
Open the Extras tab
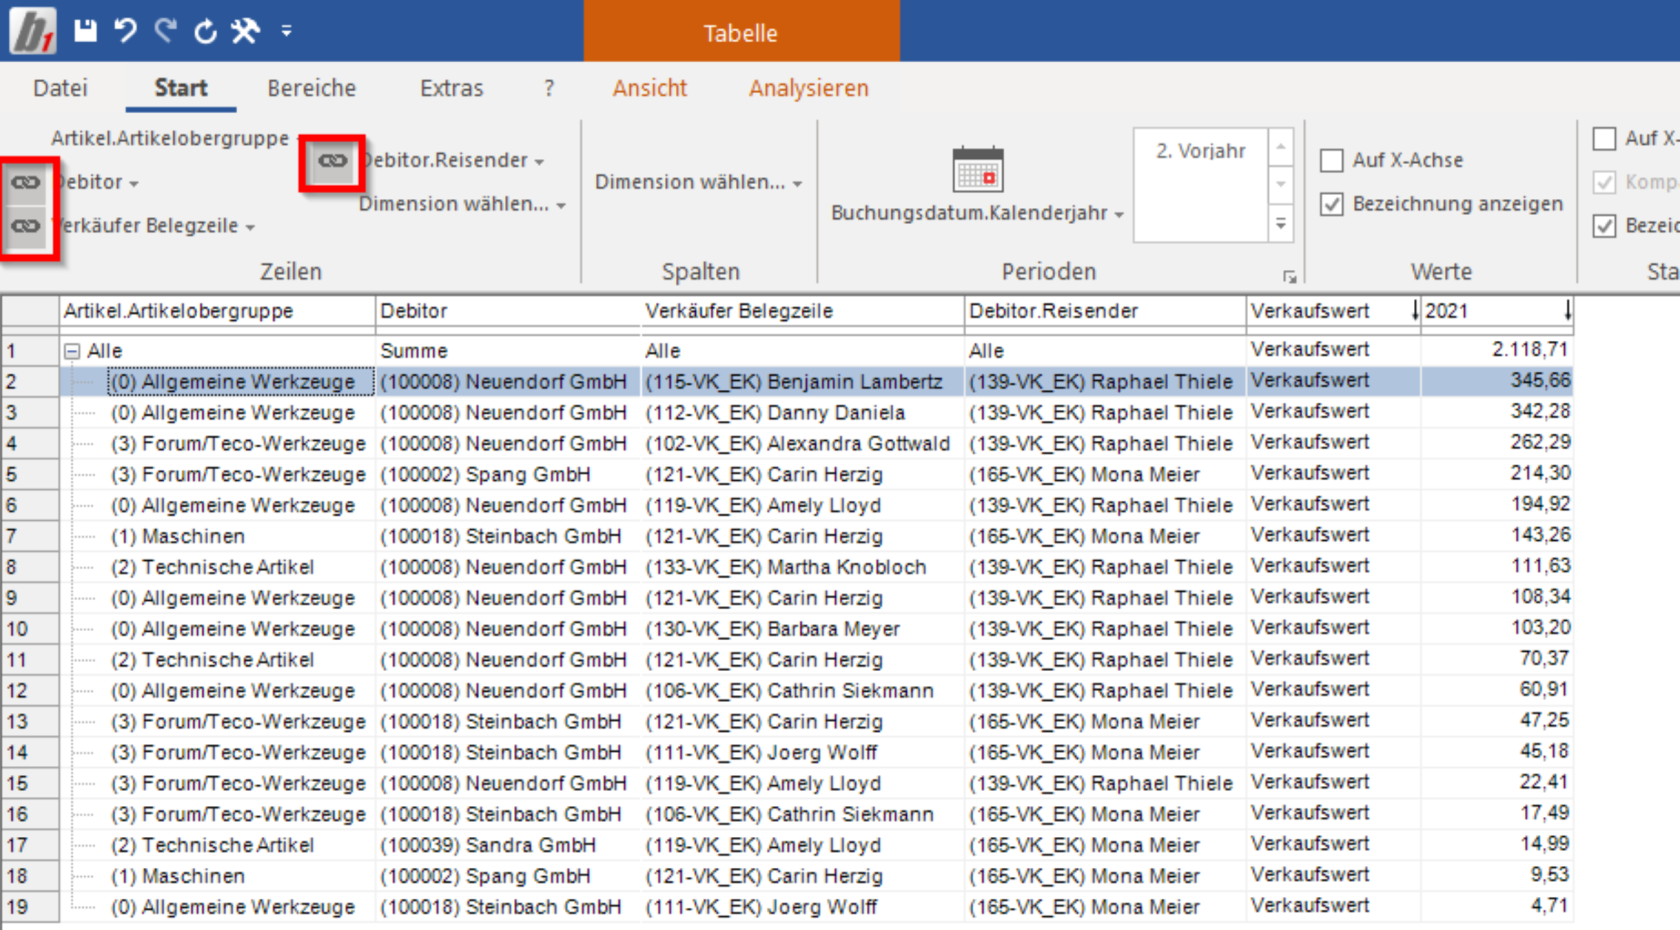point(451,88)
